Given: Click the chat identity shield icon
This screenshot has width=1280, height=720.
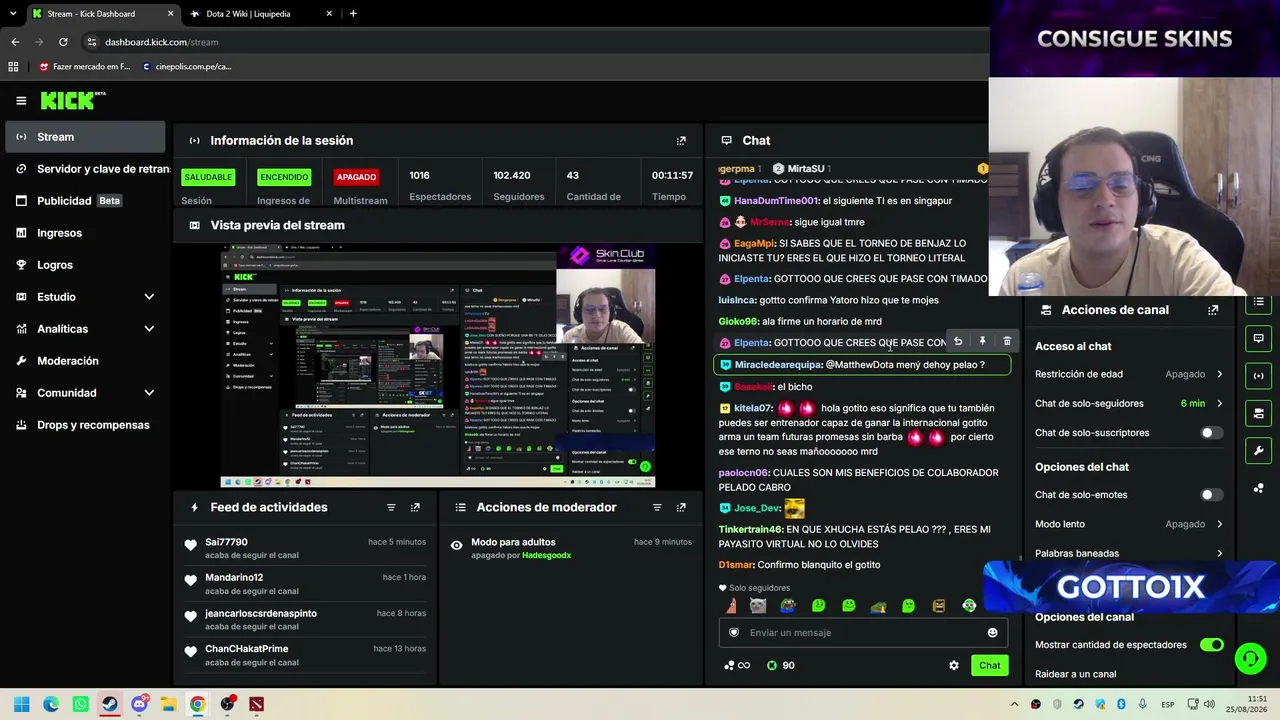Looking at the screenshot, I should [734, 632].
